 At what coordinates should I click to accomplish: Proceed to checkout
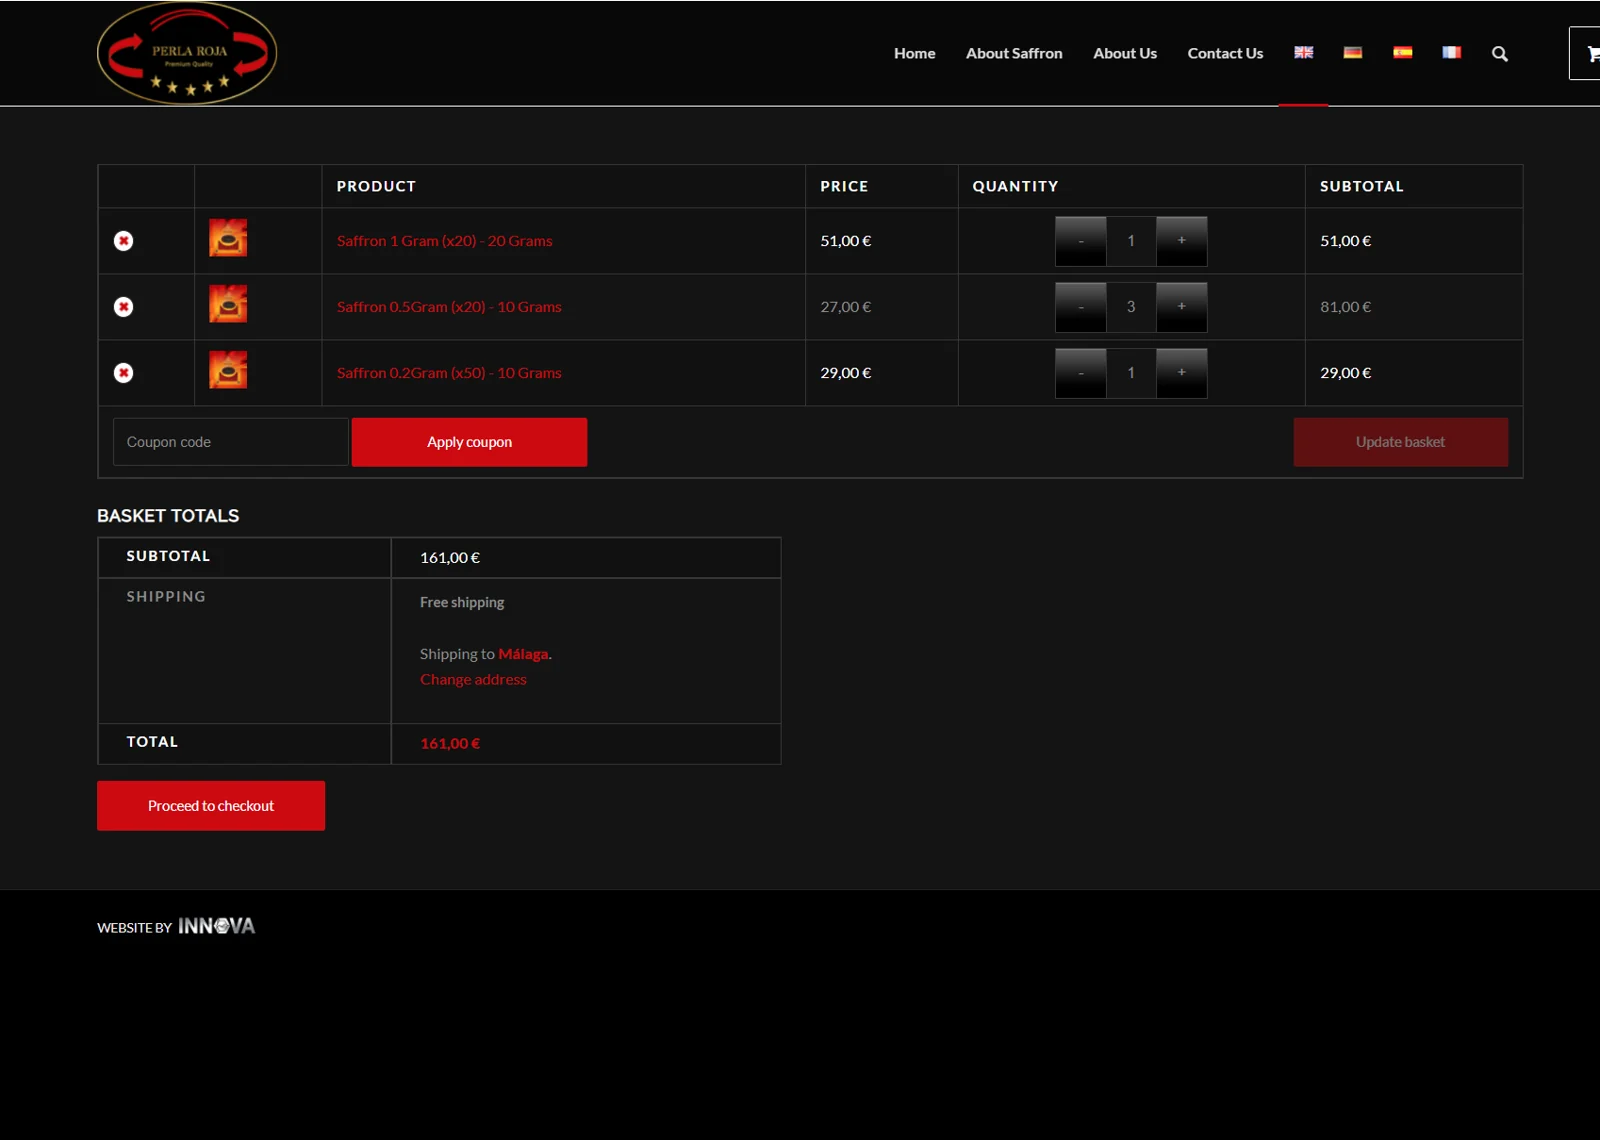(211, 806)
